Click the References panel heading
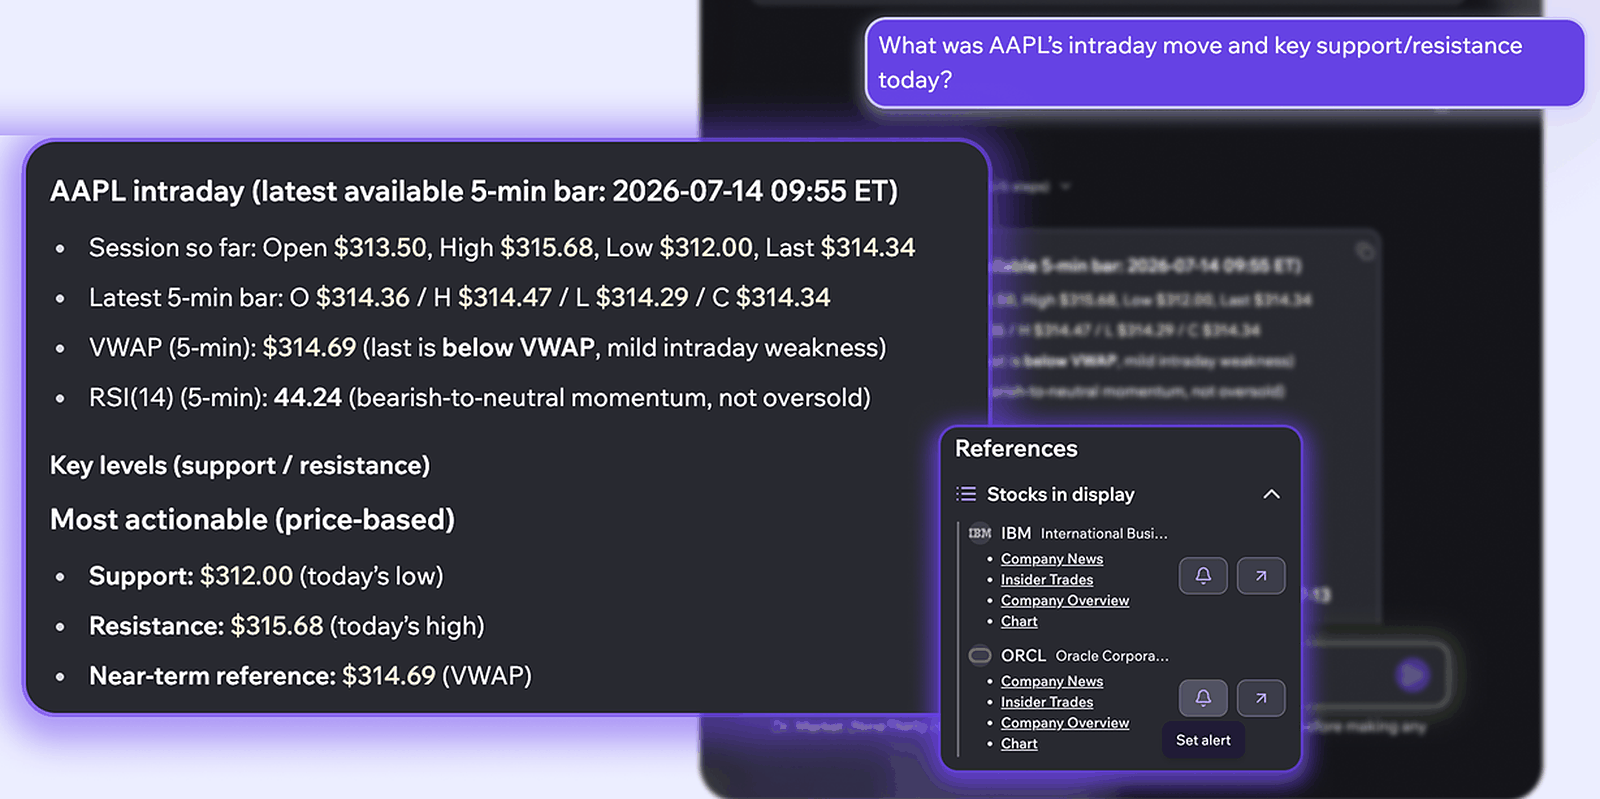Image resolution: width=1600 pixels, height=799 pixels. [x=1016, y=449]
